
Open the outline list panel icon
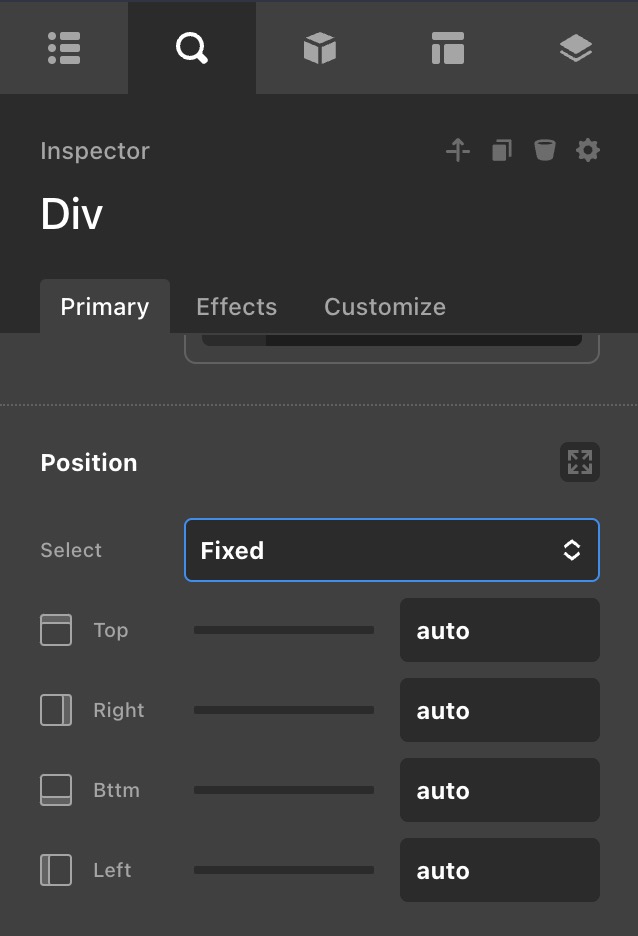[x=64, y=48]
